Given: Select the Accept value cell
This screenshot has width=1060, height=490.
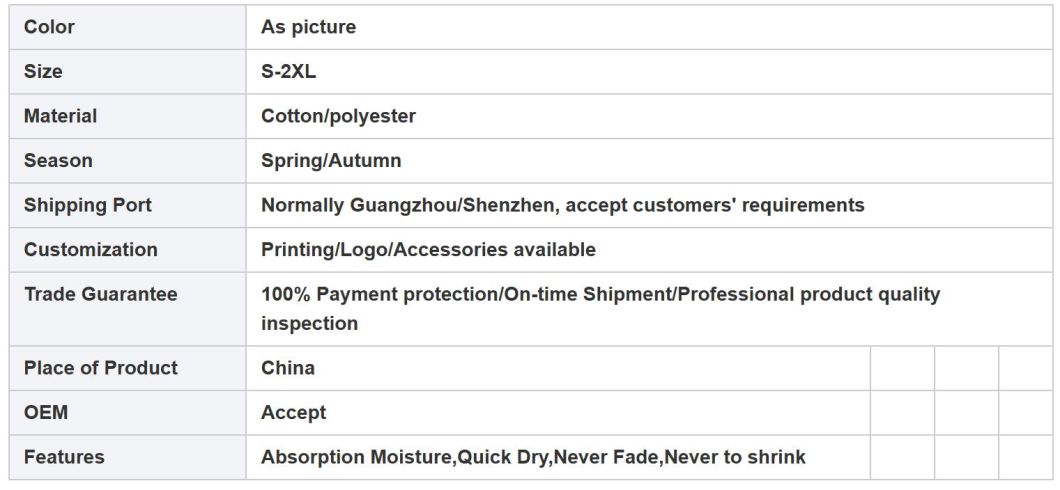Looking at the screenshot, I should point(558,412).
